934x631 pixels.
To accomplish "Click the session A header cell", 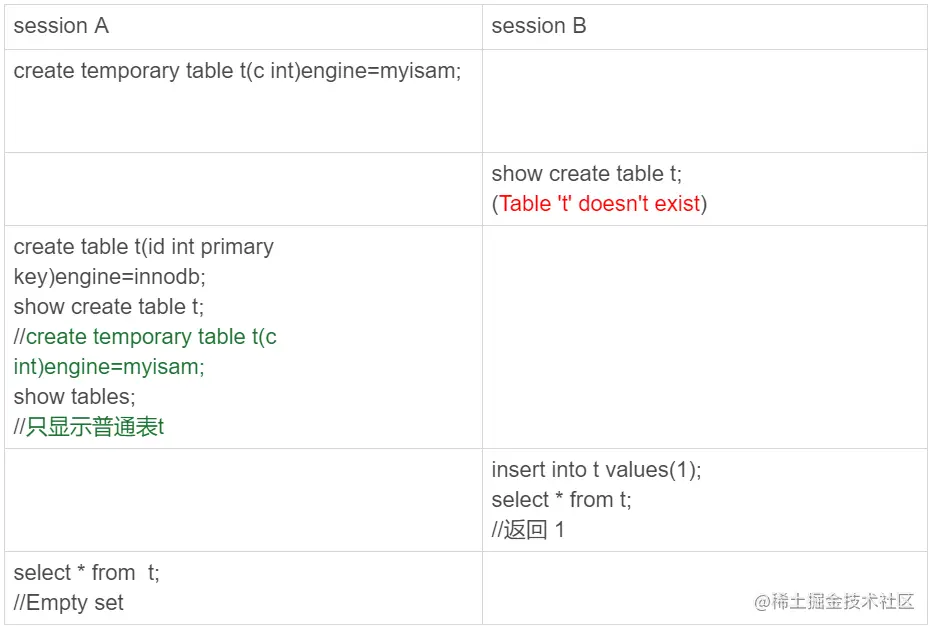I will coord(243,27).
